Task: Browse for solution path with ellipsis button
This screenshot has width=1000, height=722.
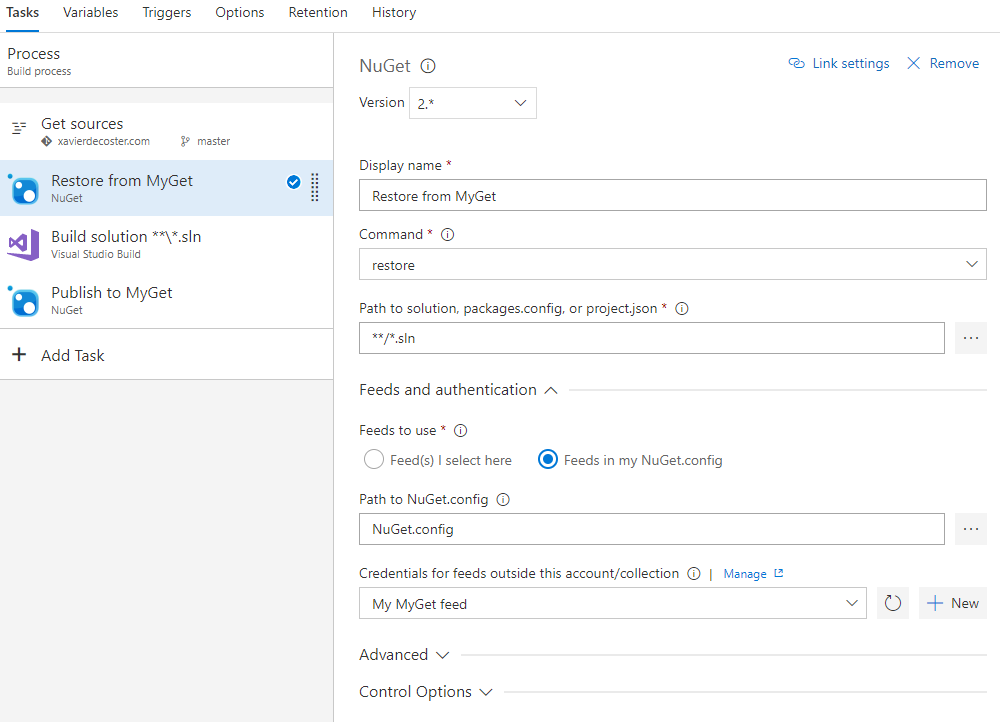Action: pos(970,338)
